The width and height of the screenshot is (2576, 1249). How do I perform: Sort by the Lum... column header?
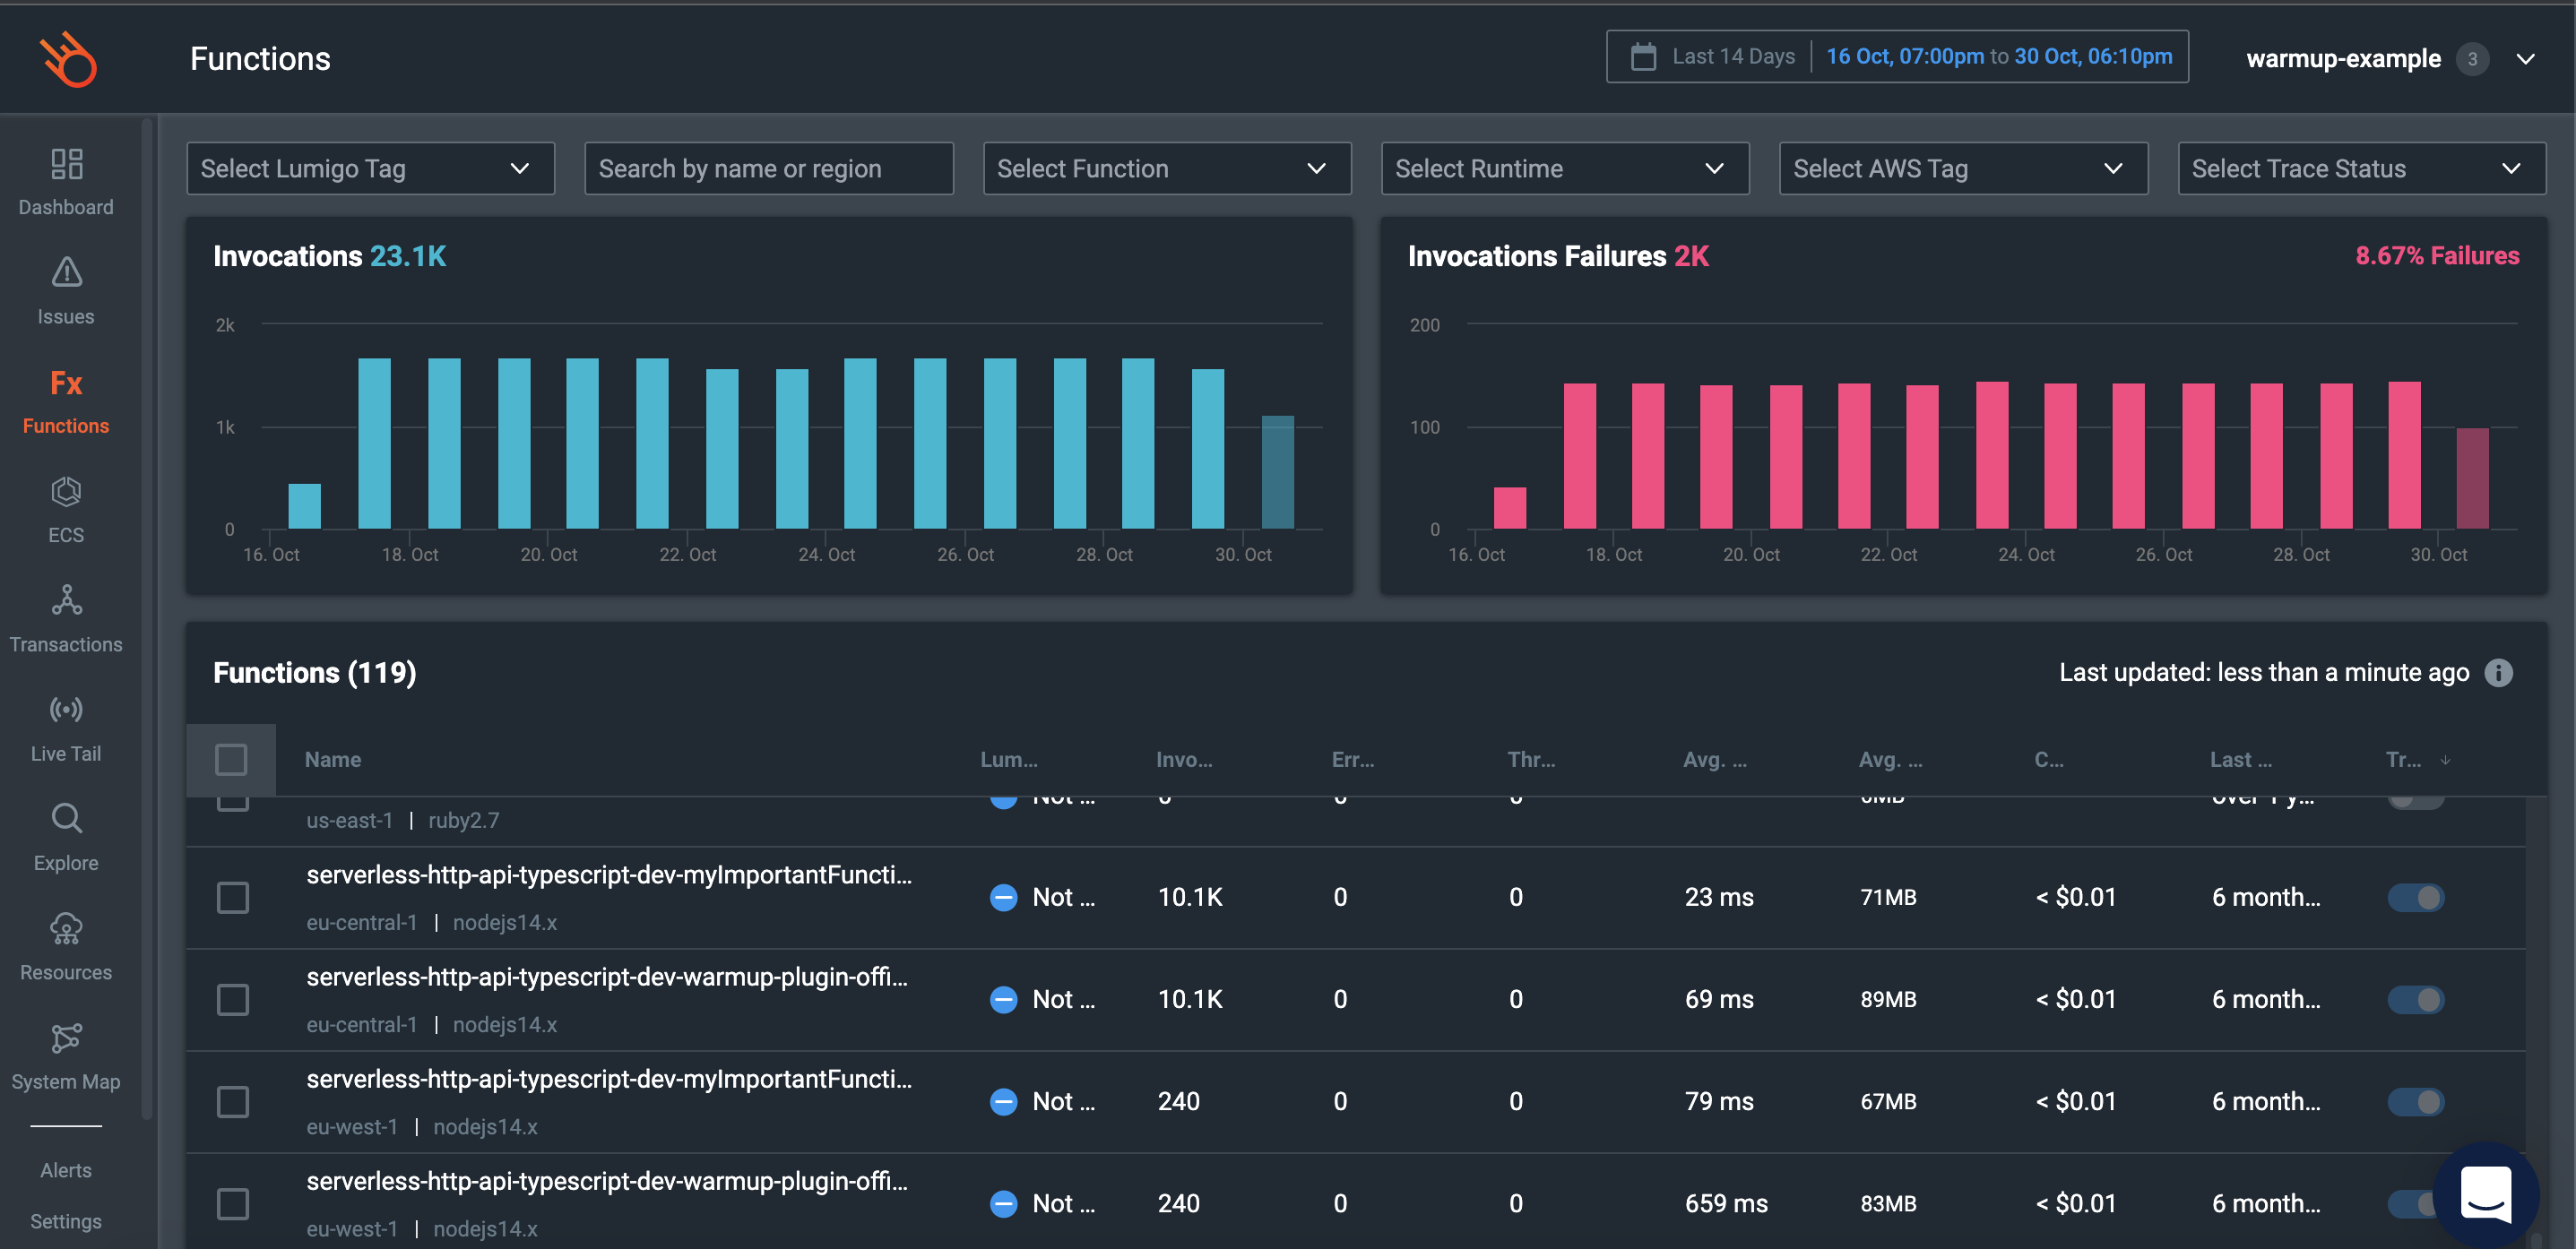pos(1008,759)
